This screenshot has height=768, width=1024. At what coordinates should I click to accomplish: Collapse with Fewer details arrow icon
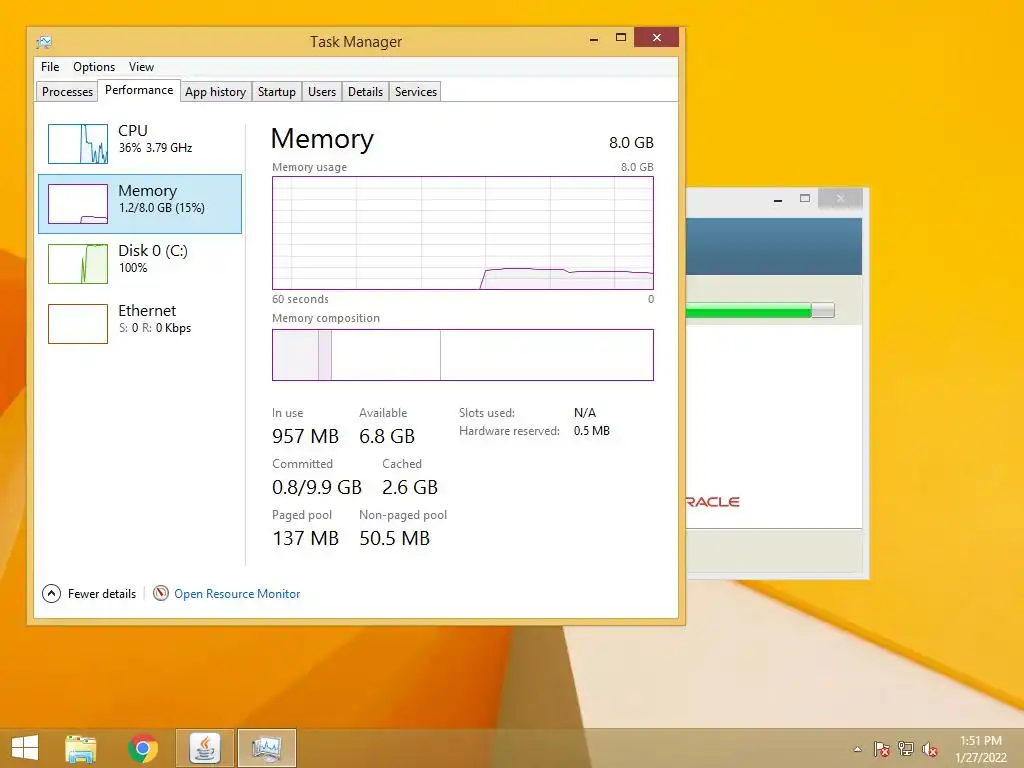tap(52, 594)
